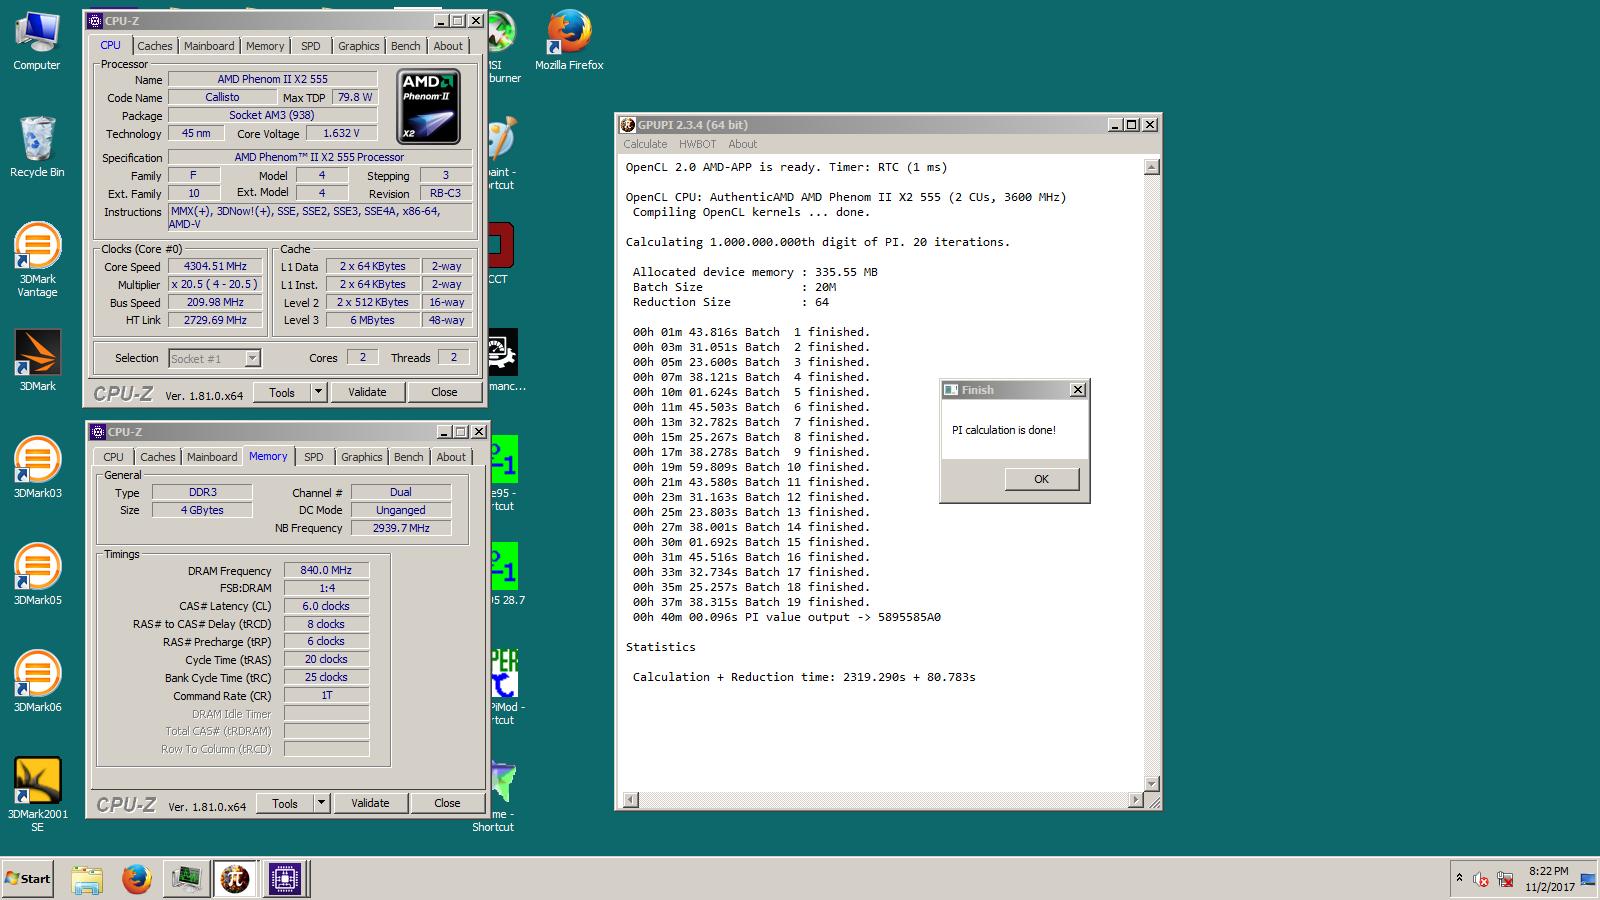Switch to CPU-Z taskbar icon
This screenshot has height=900, width=1600.
(x=285, y=879)
